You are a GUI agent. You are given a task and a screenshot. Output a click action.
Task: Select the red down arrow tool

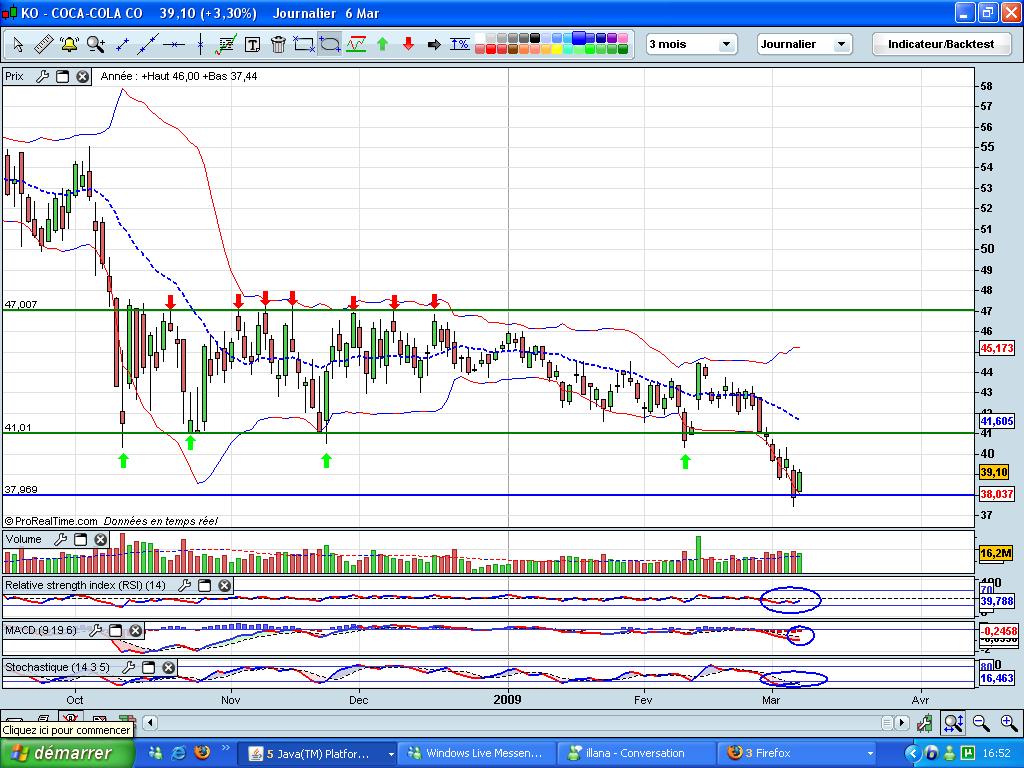[408, 44]
